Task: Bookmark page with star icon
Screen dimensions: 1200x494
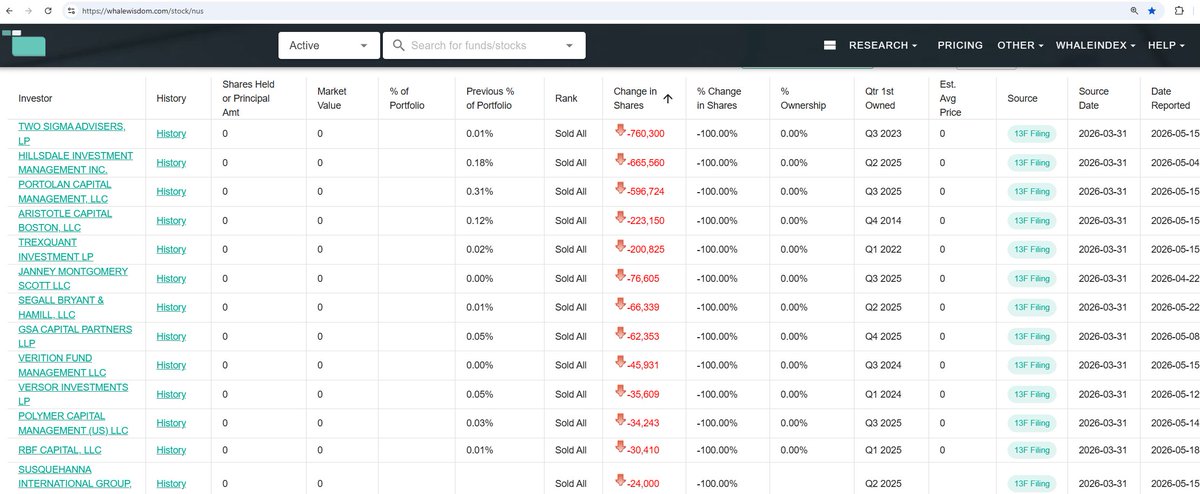Action: 1152,9
